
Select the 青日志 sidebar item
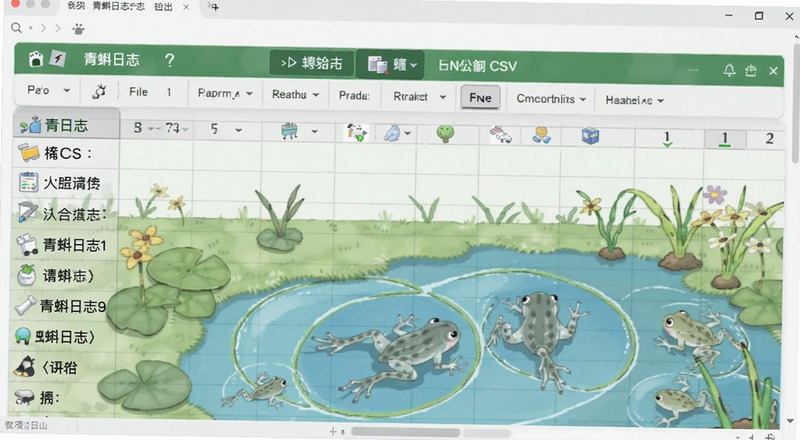66,125
